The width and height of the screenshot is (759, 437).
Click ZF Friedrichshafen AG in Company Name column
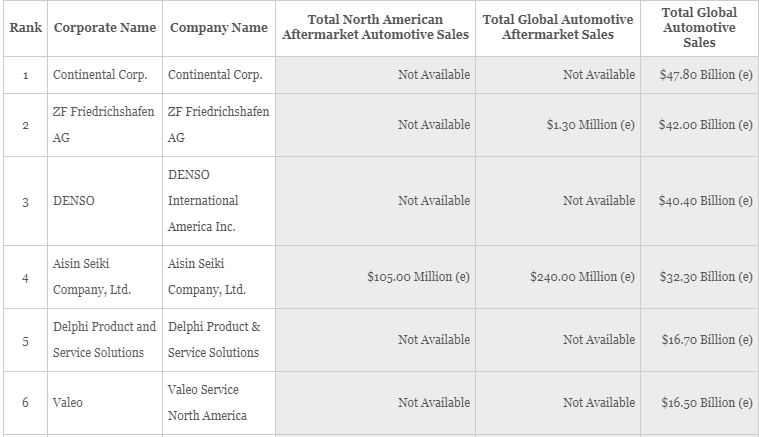(x=219, y=125)
